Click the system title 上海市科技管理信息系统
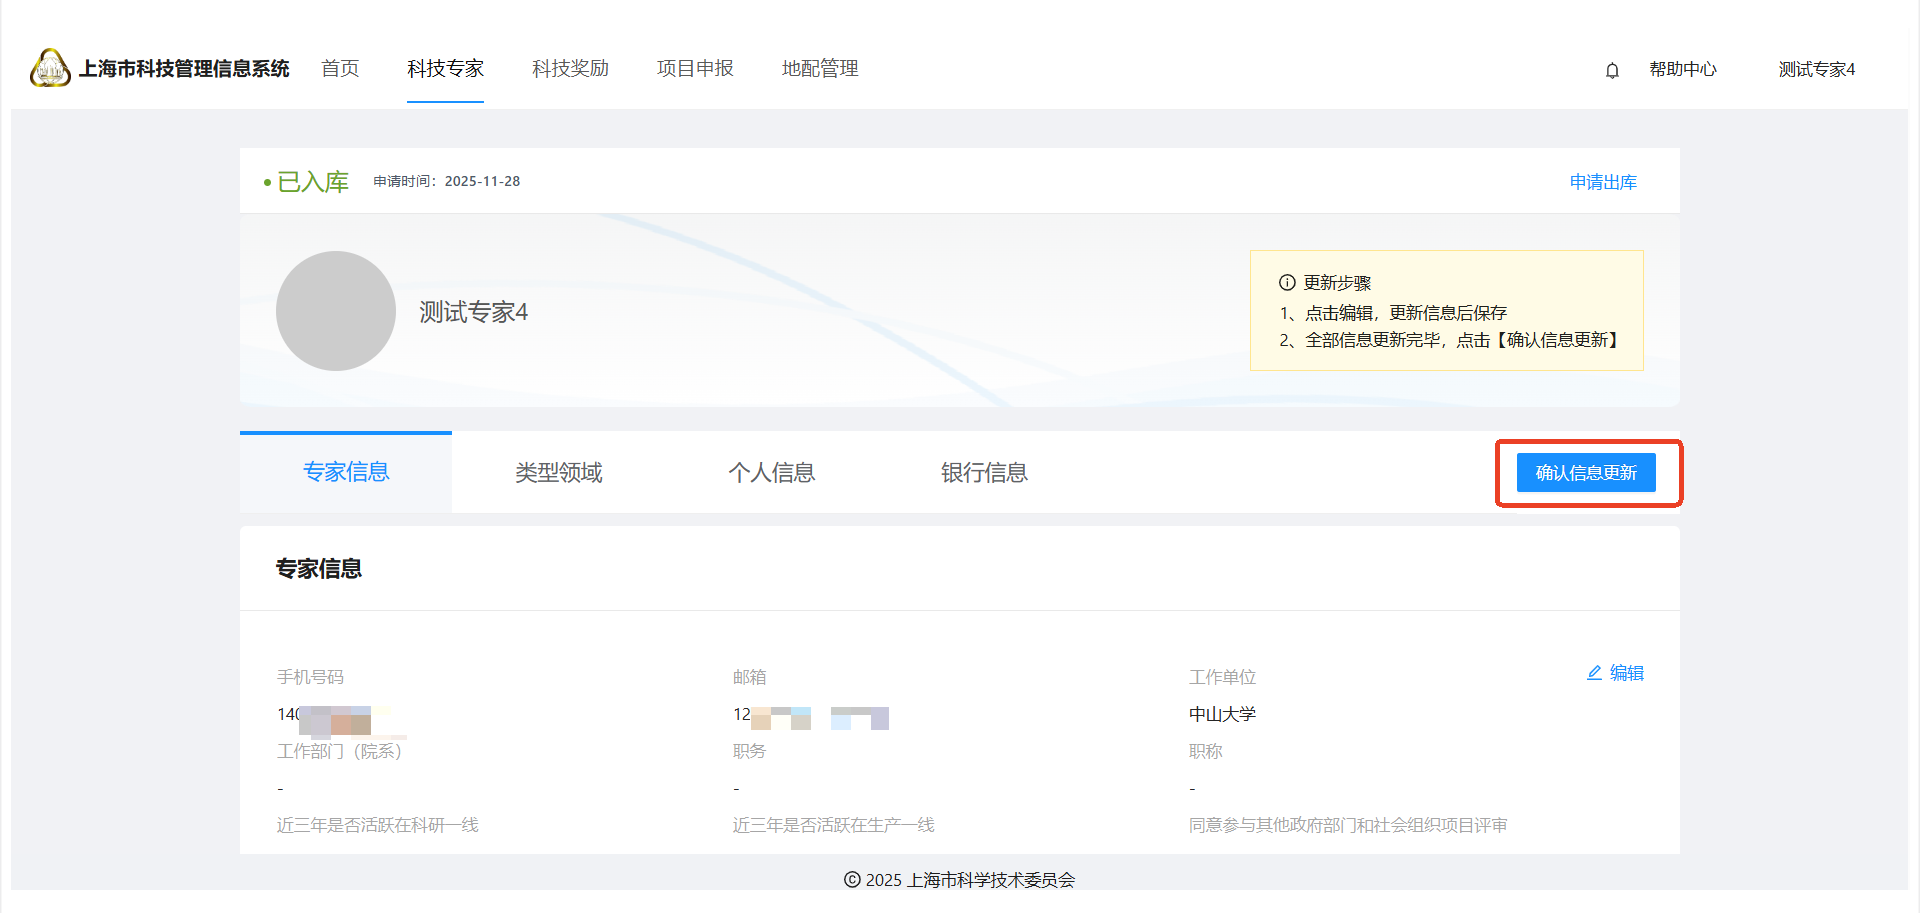Image resolution: width=1920 pixels, height=913 pixels. point(184,68)
